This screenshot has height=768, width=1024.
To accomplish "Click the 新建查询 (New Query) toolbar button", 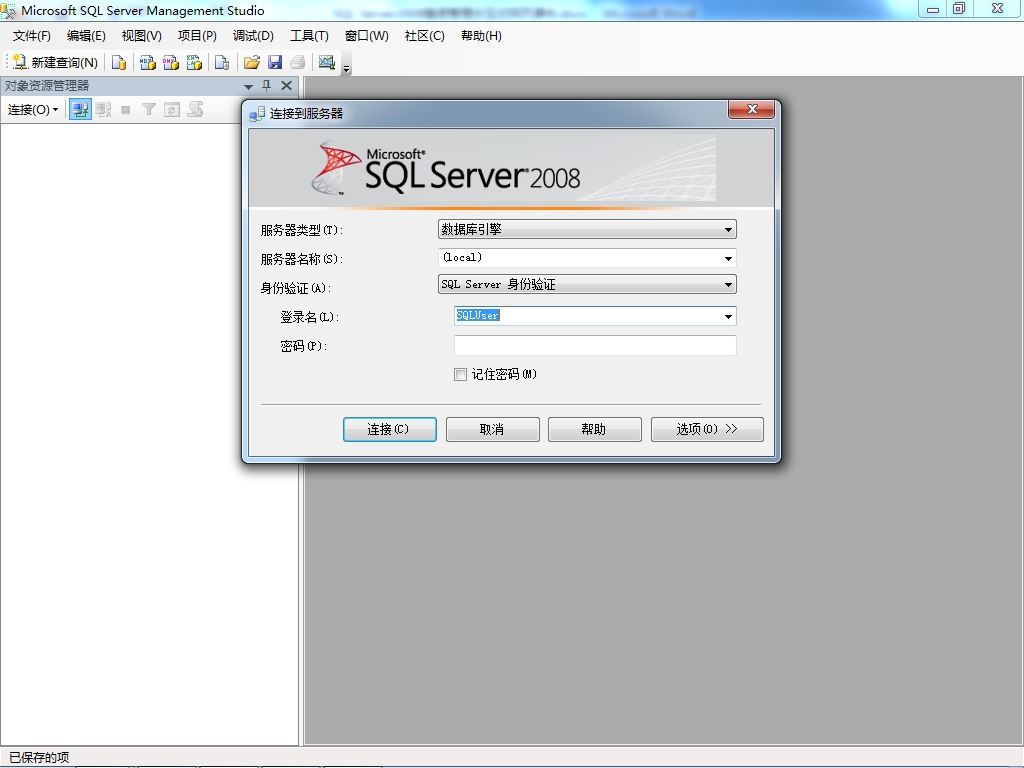I will point(56,62).
